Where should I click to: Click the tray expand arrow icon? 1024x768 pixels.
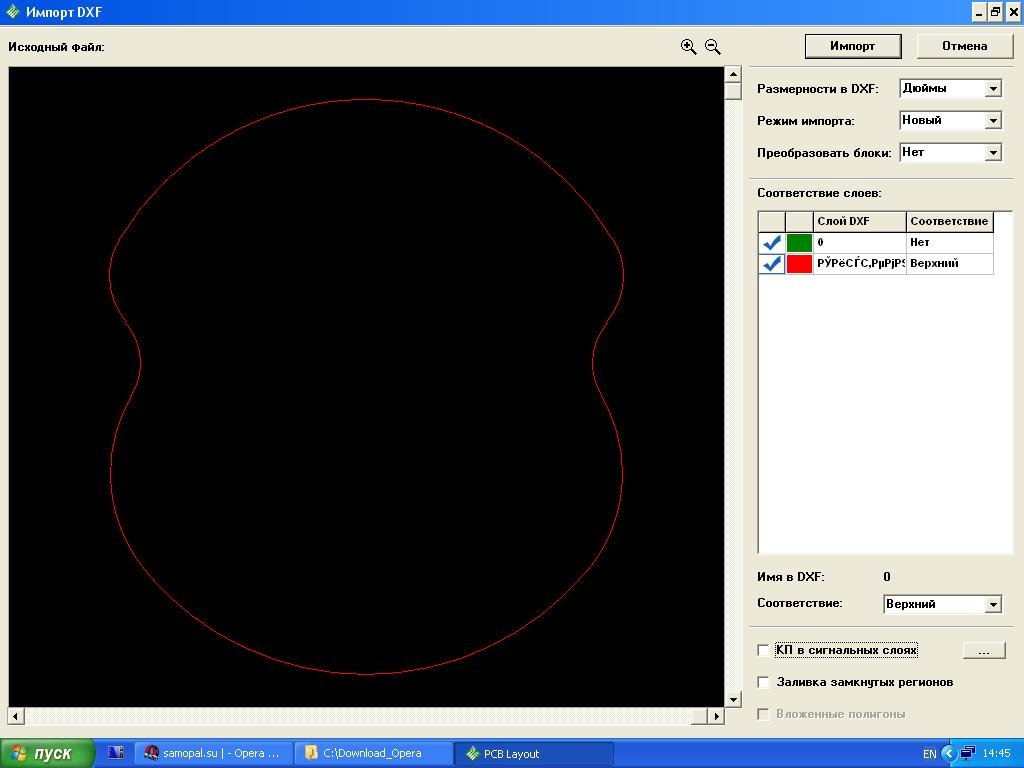949,753
